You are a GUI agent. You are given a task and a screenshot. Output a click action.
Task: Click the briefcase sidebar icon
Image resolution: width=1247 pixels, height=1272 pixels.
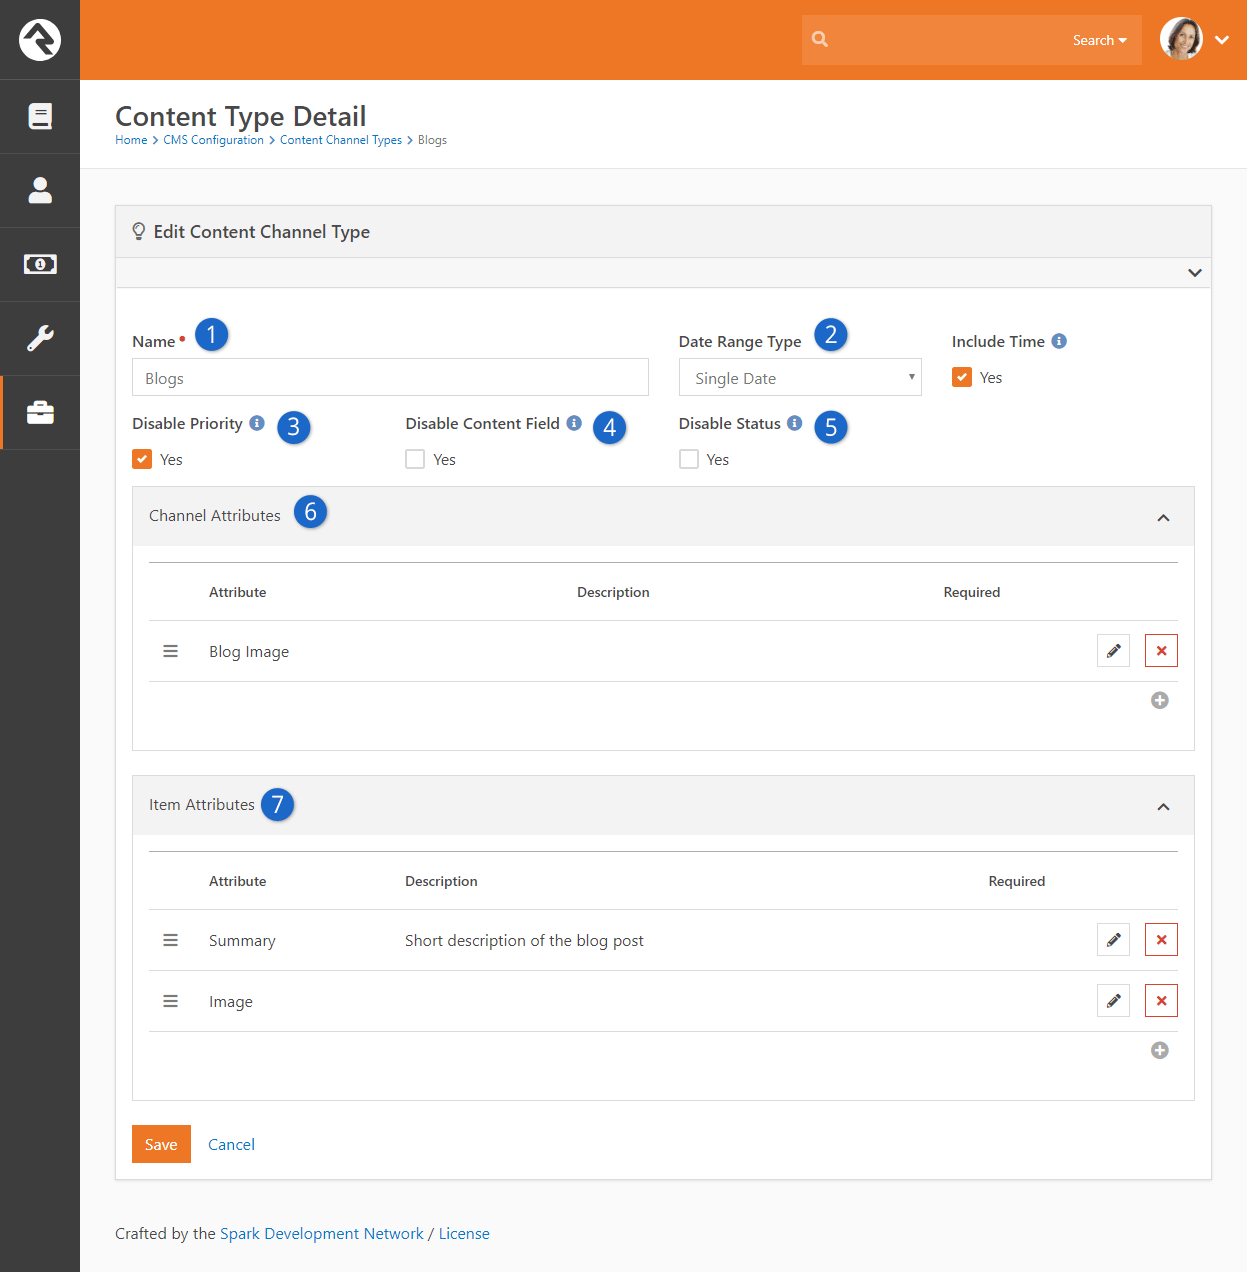click(40, 412)
